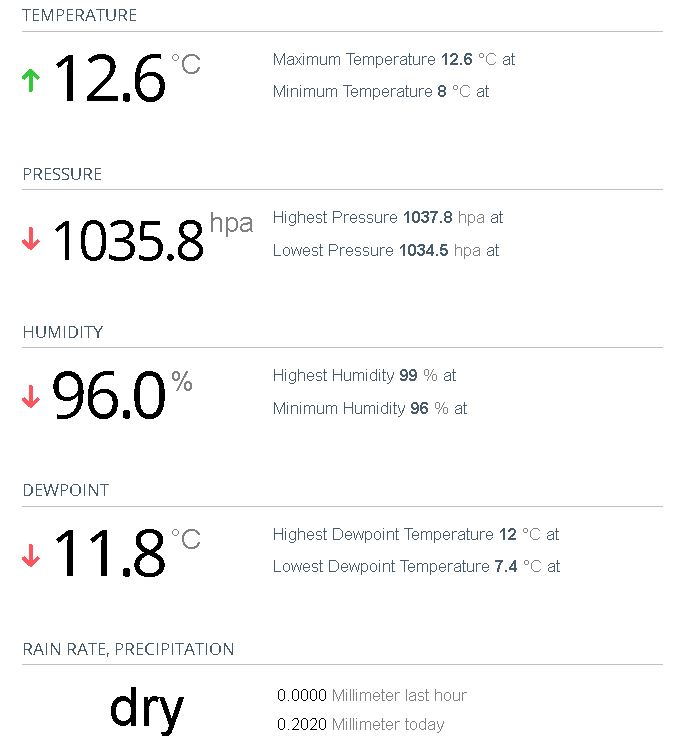Click the PRESSURE section heading
682x743 pixels.
click(62, 174)
